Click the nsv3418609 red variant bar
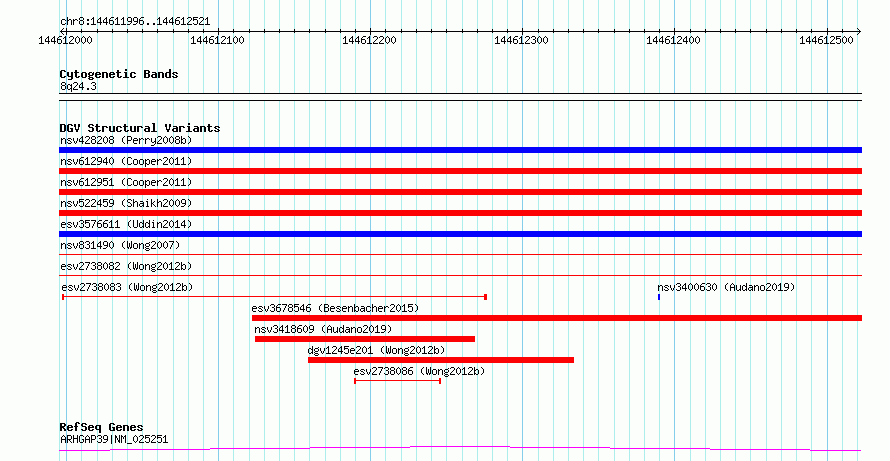 tap(365, 339)
